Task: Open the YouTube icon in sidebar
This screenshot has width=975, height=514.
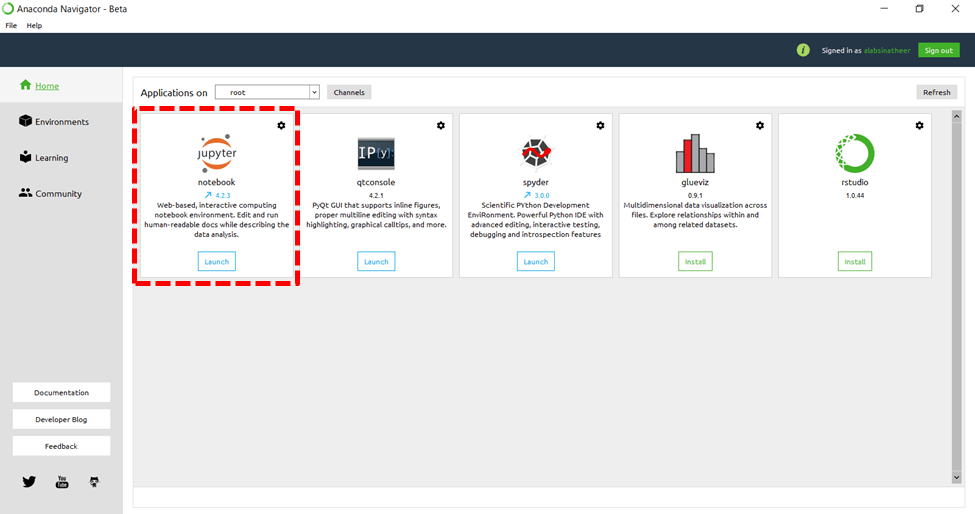Action: click(62, 482)
